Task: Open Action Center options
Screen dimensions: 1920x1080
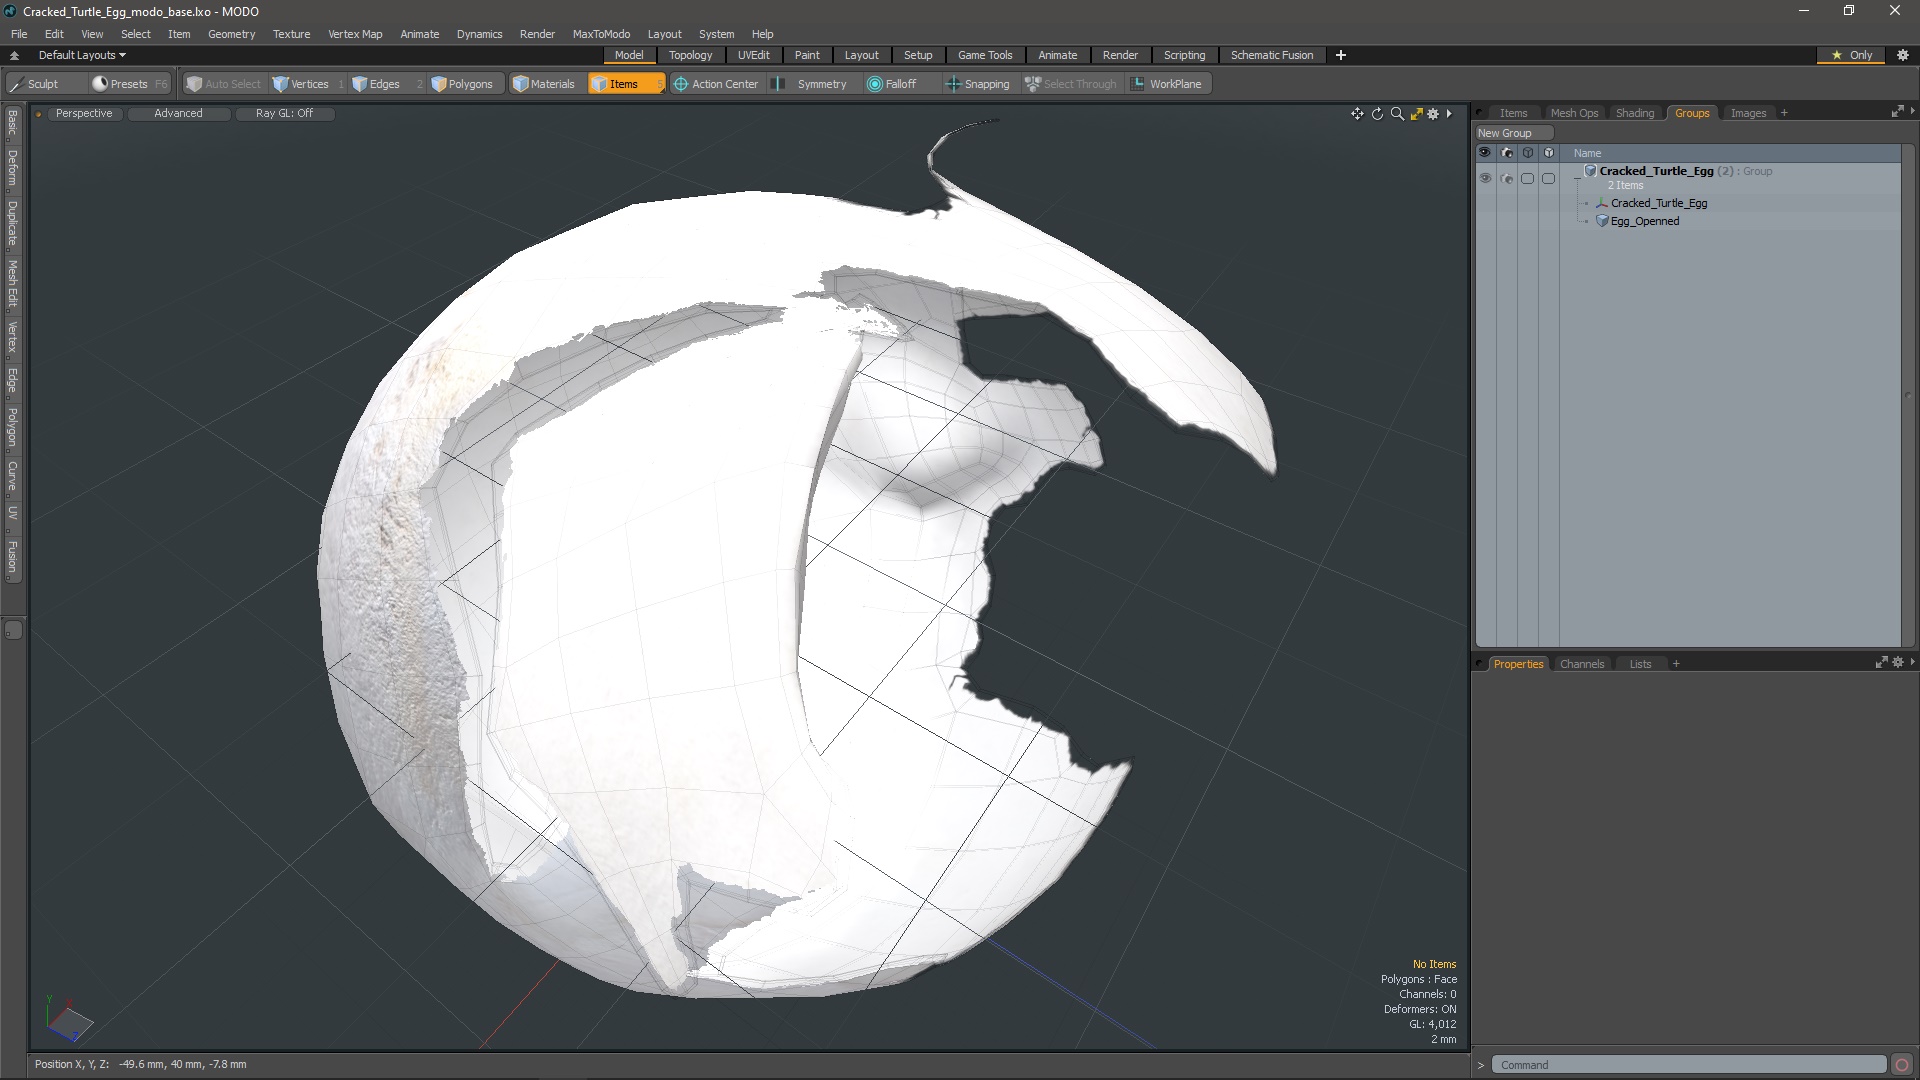Action: point(715,84)
